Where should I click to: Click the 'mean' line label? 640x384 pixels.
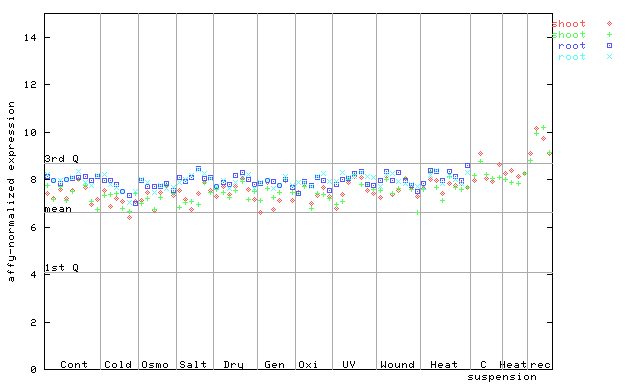click(x=58, y=209)
